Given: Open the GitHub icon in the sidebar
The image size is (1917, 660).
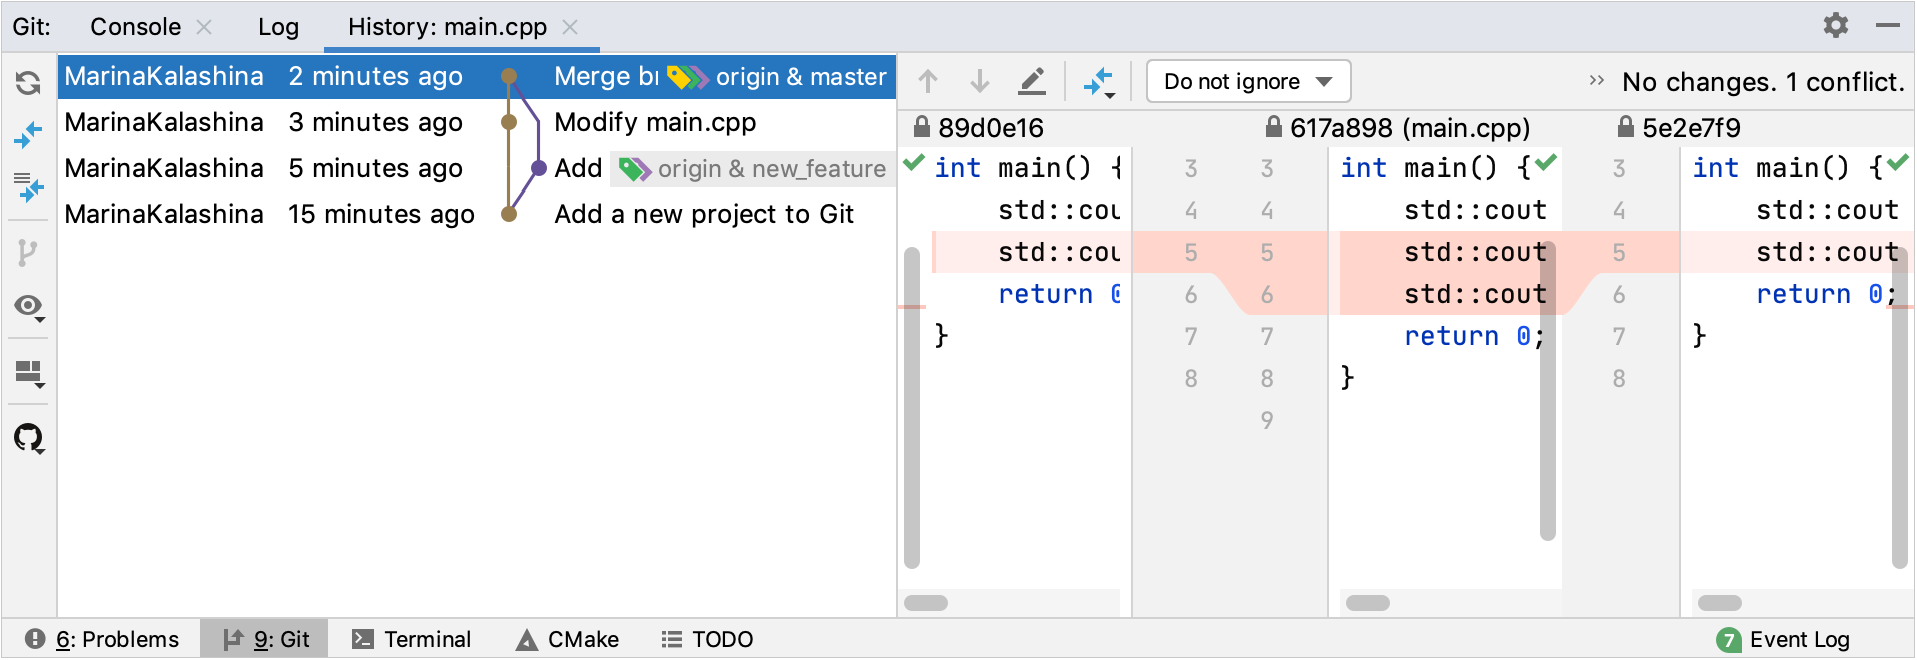Looking at the screenshot, I should point(28,438).
